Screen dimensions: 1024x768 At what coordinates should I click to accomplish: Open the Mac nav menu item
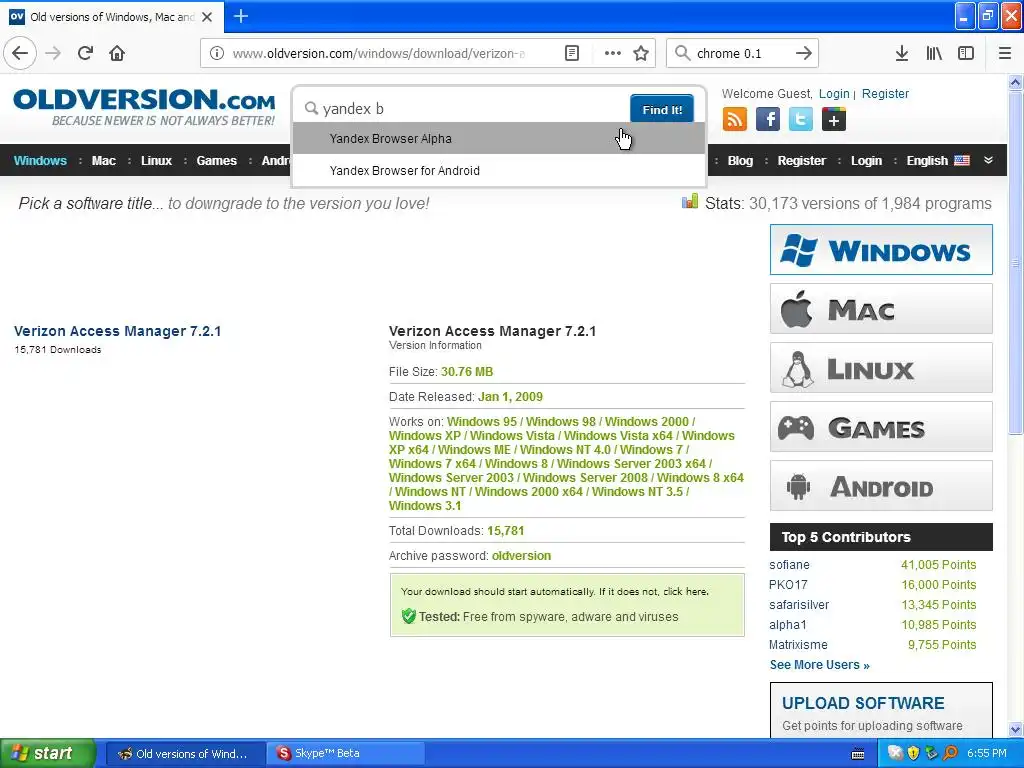tap(103, 161)
